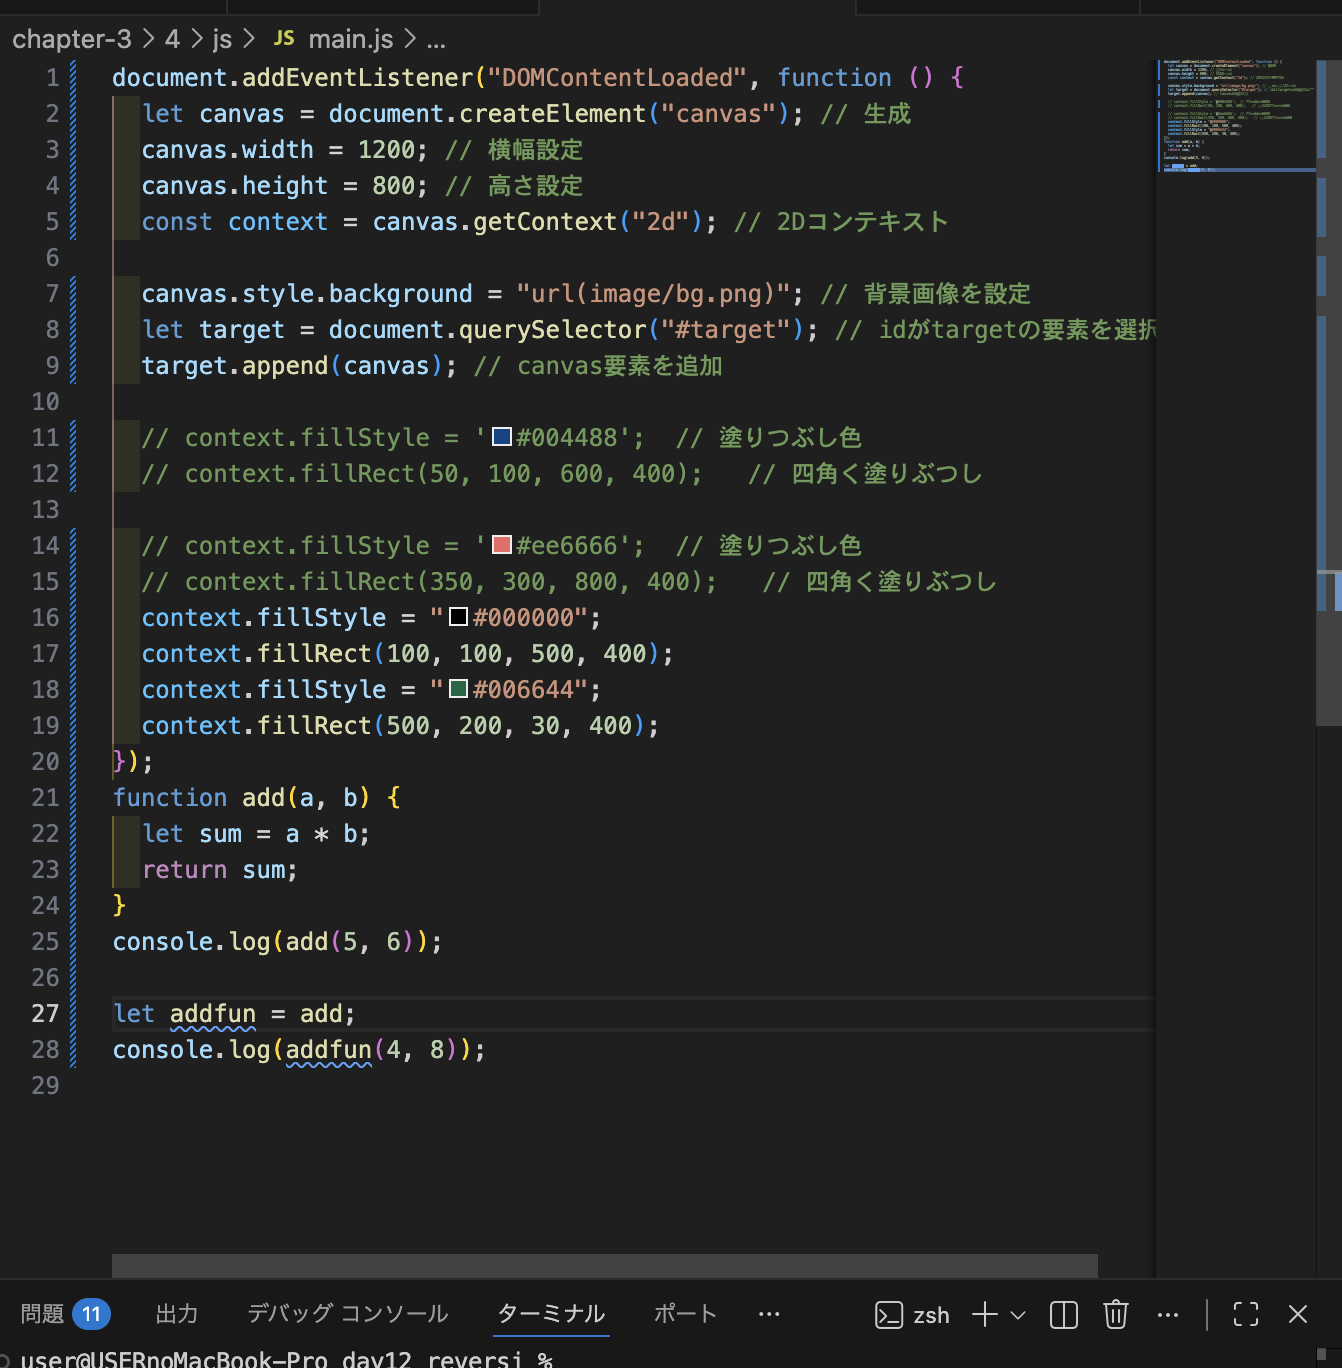This screenshot has height=1368, width=1342.
Task: Click line number 21 in gutter
Action: tap(45, 797)
